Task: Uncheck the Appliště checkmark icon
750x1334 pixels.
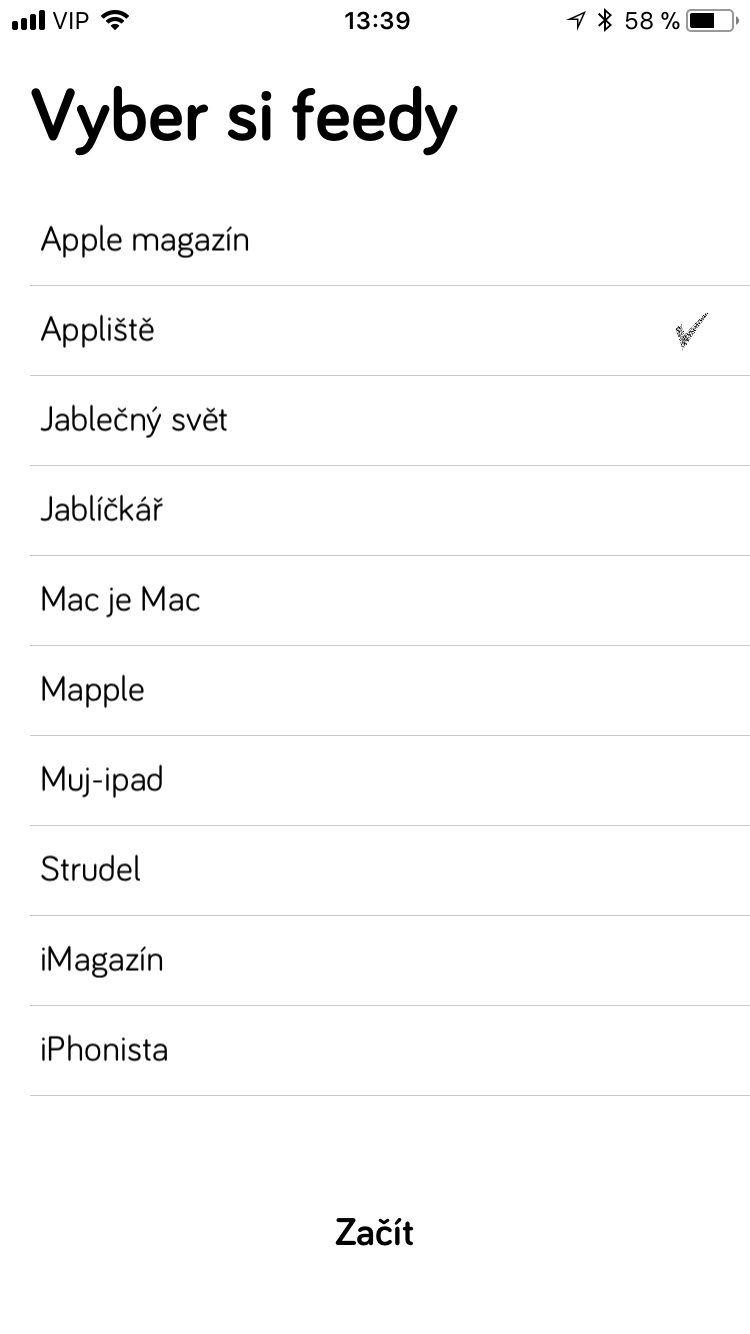Action: tap(692, 331)
